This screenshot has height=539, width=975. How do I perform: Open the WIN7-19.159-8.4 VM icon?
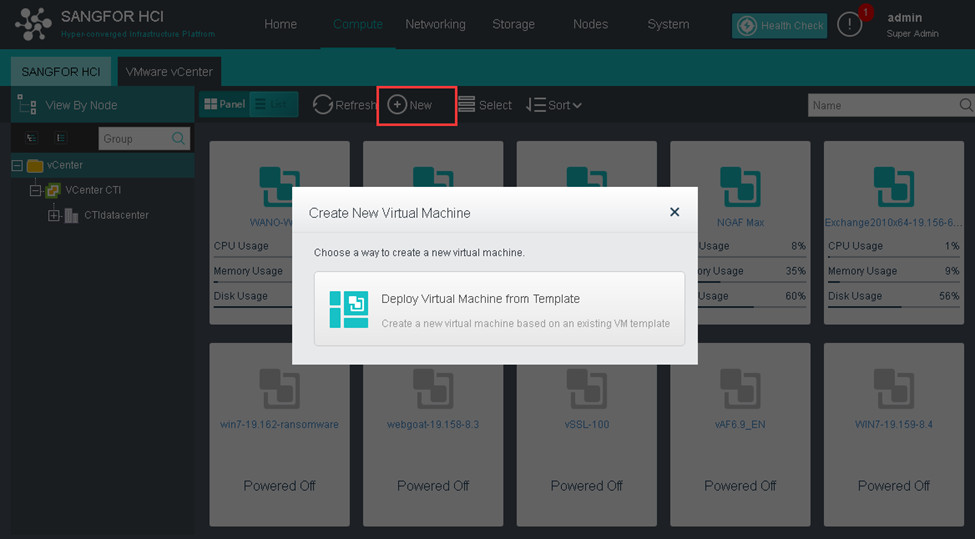894,389
